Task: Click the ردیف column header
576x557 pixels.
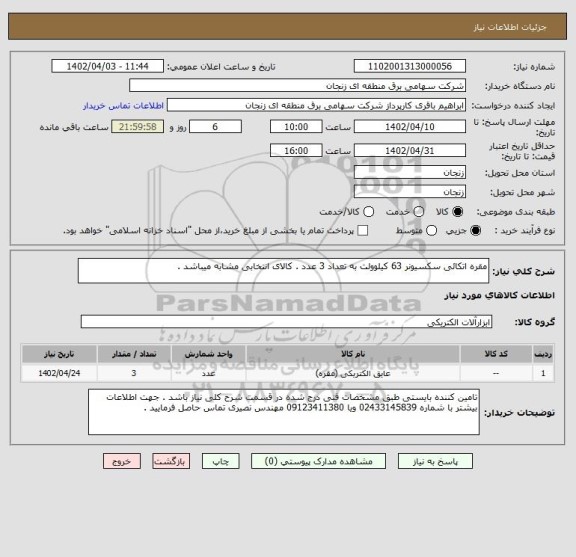Action: 543,354
